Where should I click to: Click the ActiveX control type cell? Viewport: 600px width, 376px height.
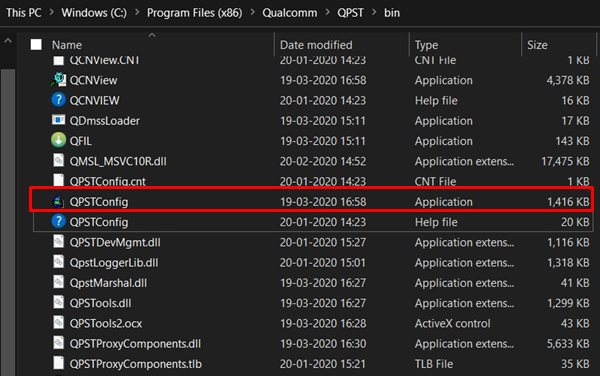tap(452, 324)
